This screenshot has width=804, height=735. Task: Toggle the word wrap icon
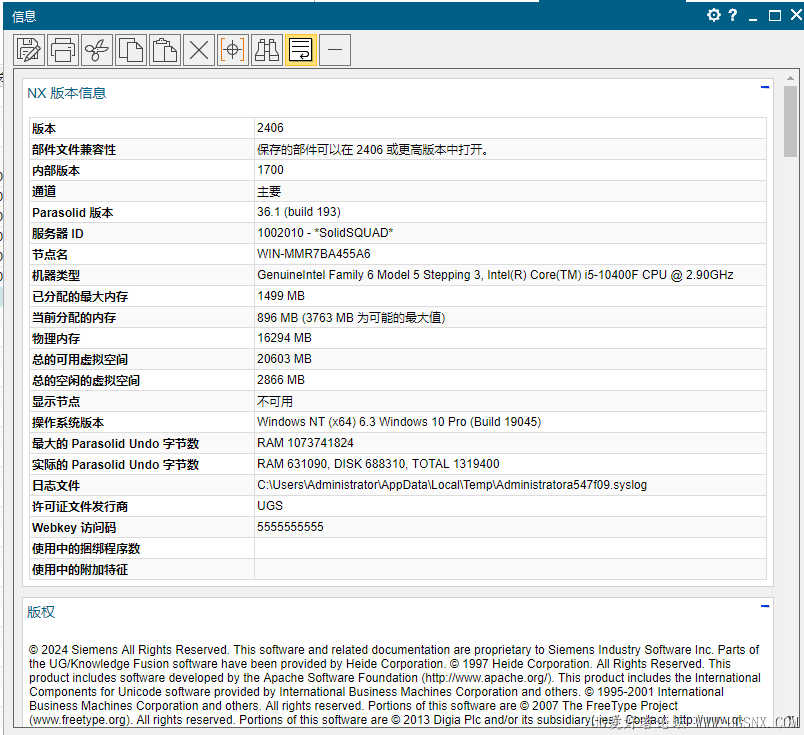[x=300, y=50]
